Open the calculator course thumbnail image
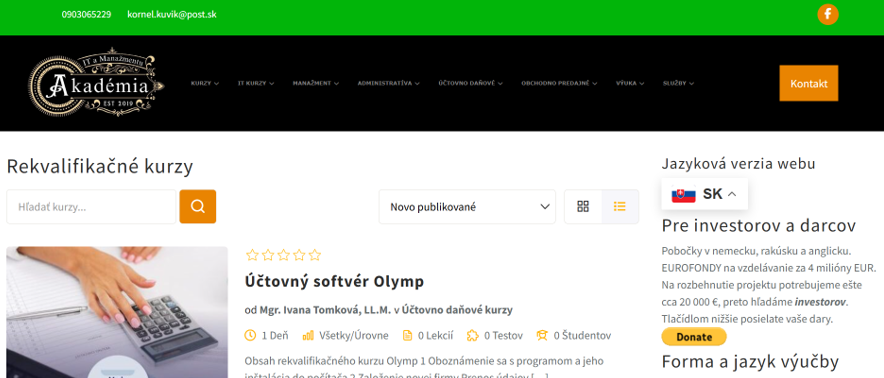 (x=117, y=312)
